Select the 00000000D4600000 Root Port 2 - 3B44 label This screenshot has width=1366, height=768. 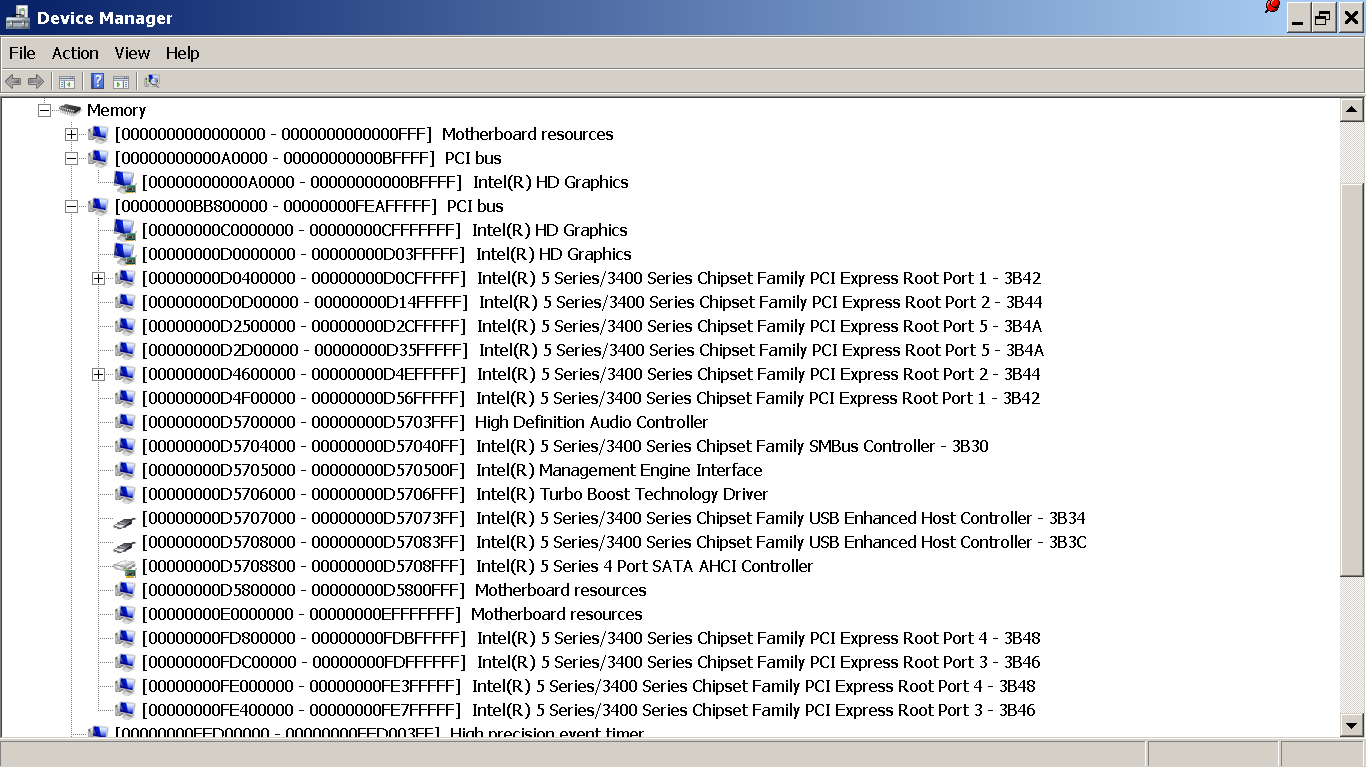591,374
